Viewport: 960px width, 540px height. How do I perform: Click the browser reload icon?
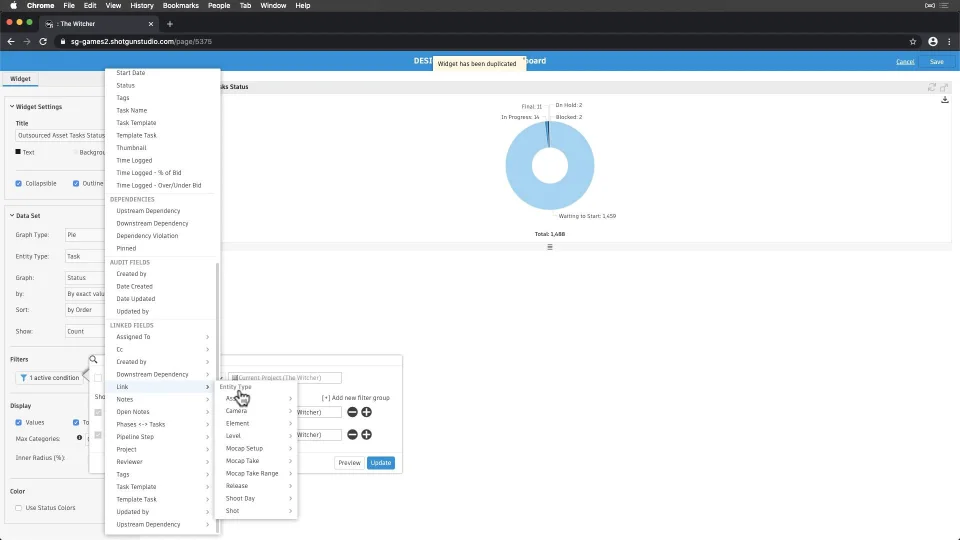(43, 42)
